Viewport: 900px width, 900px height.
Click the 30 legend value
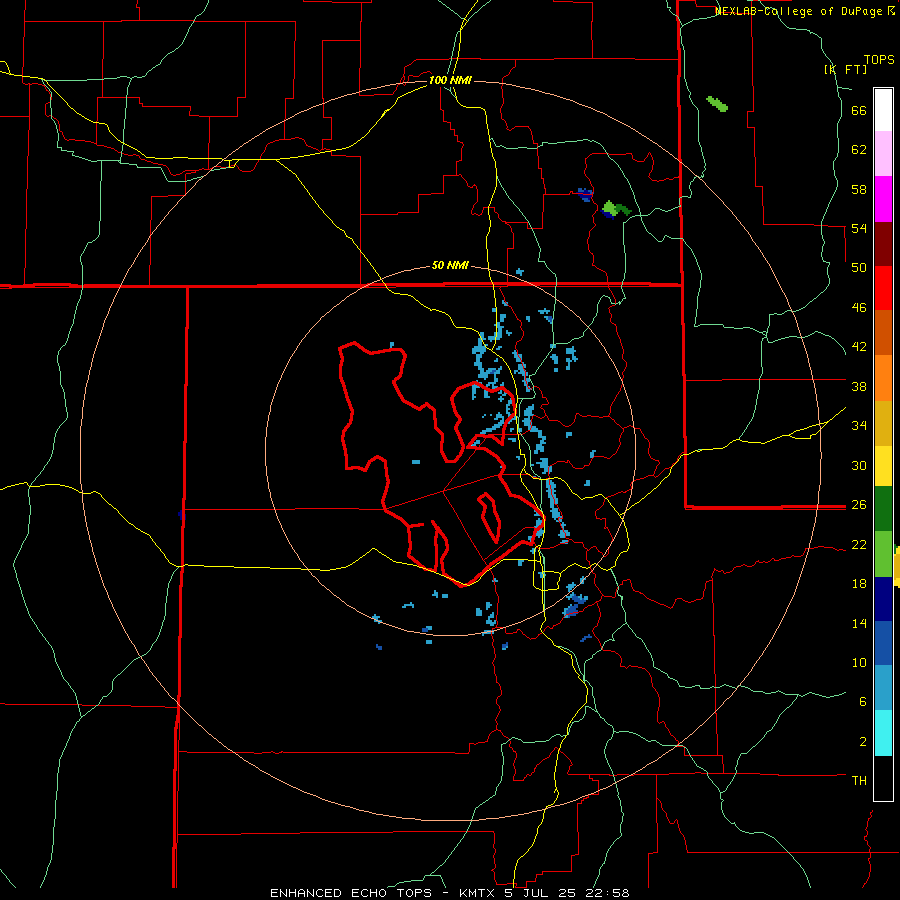859,465
